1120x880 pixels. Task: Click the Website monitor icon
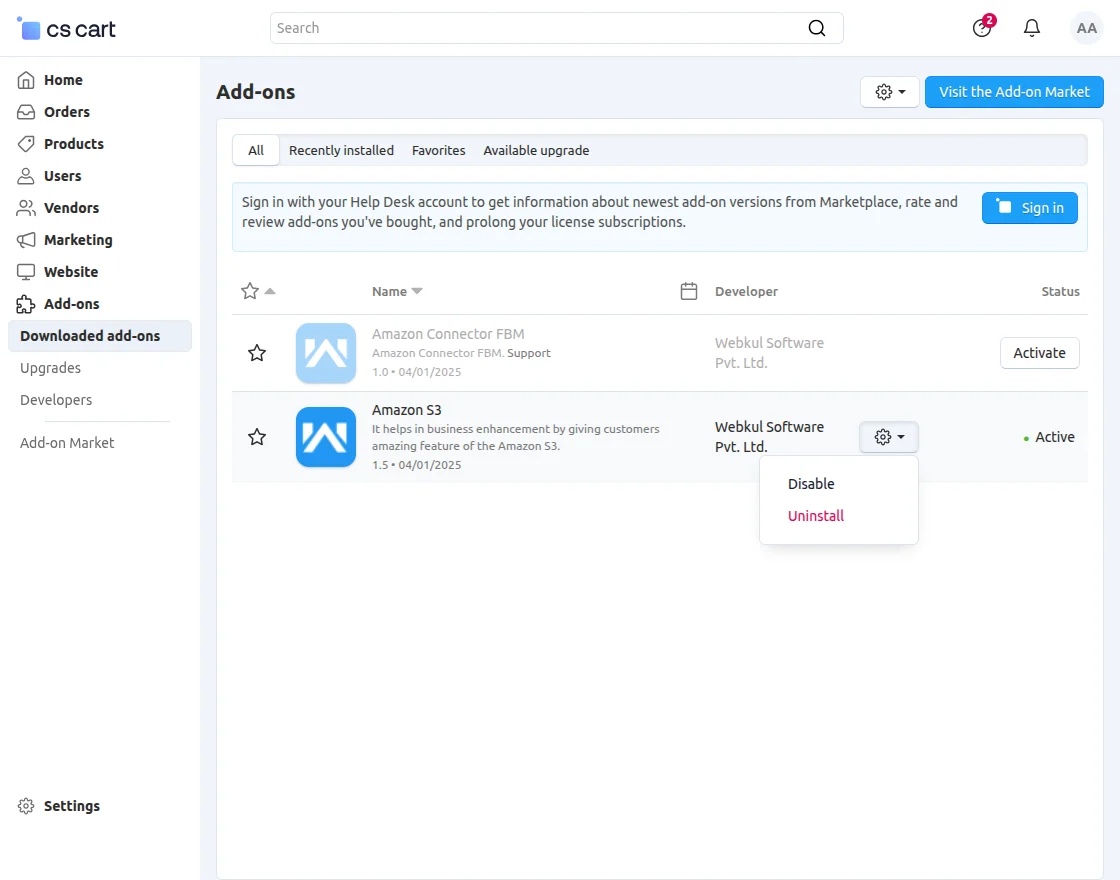[x=25, y=272]
